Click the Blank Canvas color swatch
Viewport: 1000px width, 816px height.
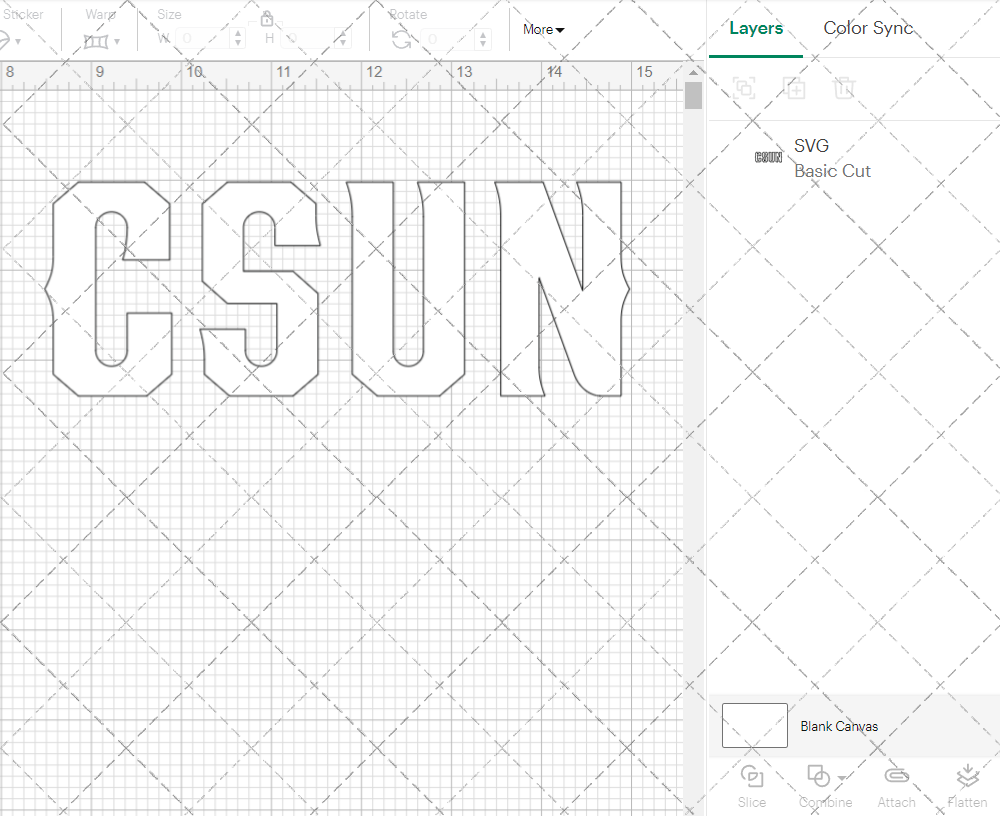[754, 726]
